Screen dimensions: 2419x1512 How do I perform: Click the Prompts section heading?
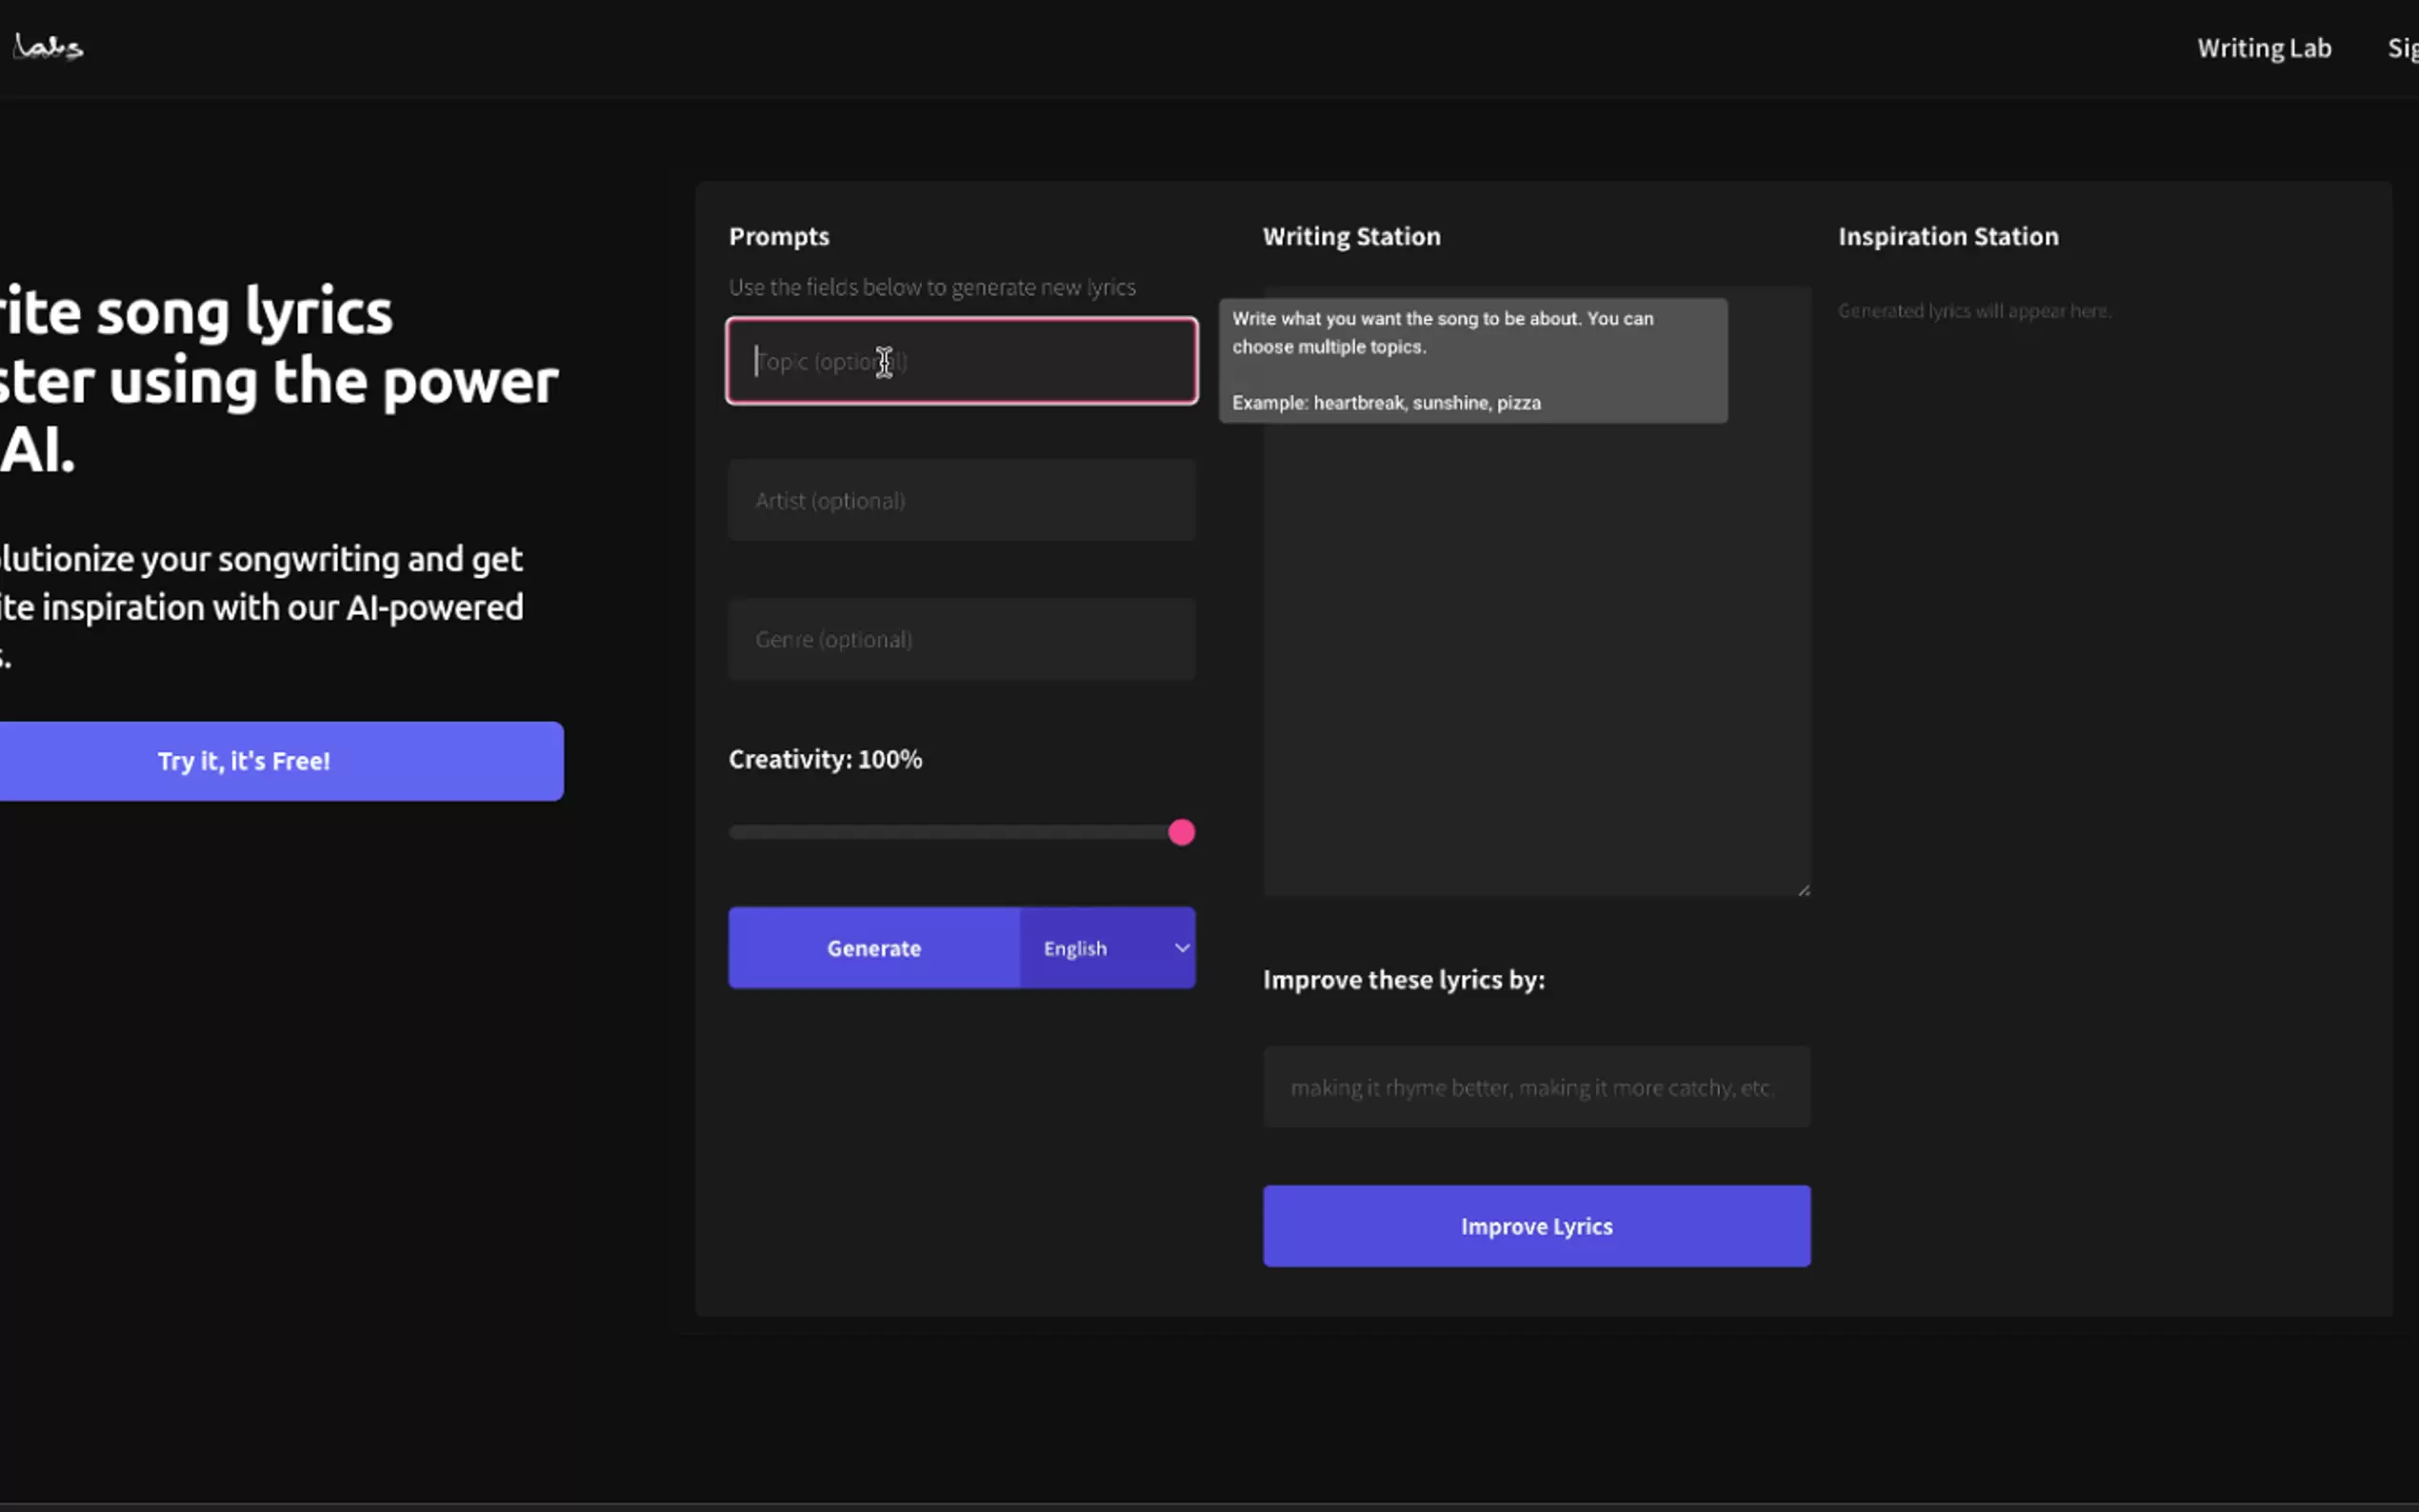point(779,237)
